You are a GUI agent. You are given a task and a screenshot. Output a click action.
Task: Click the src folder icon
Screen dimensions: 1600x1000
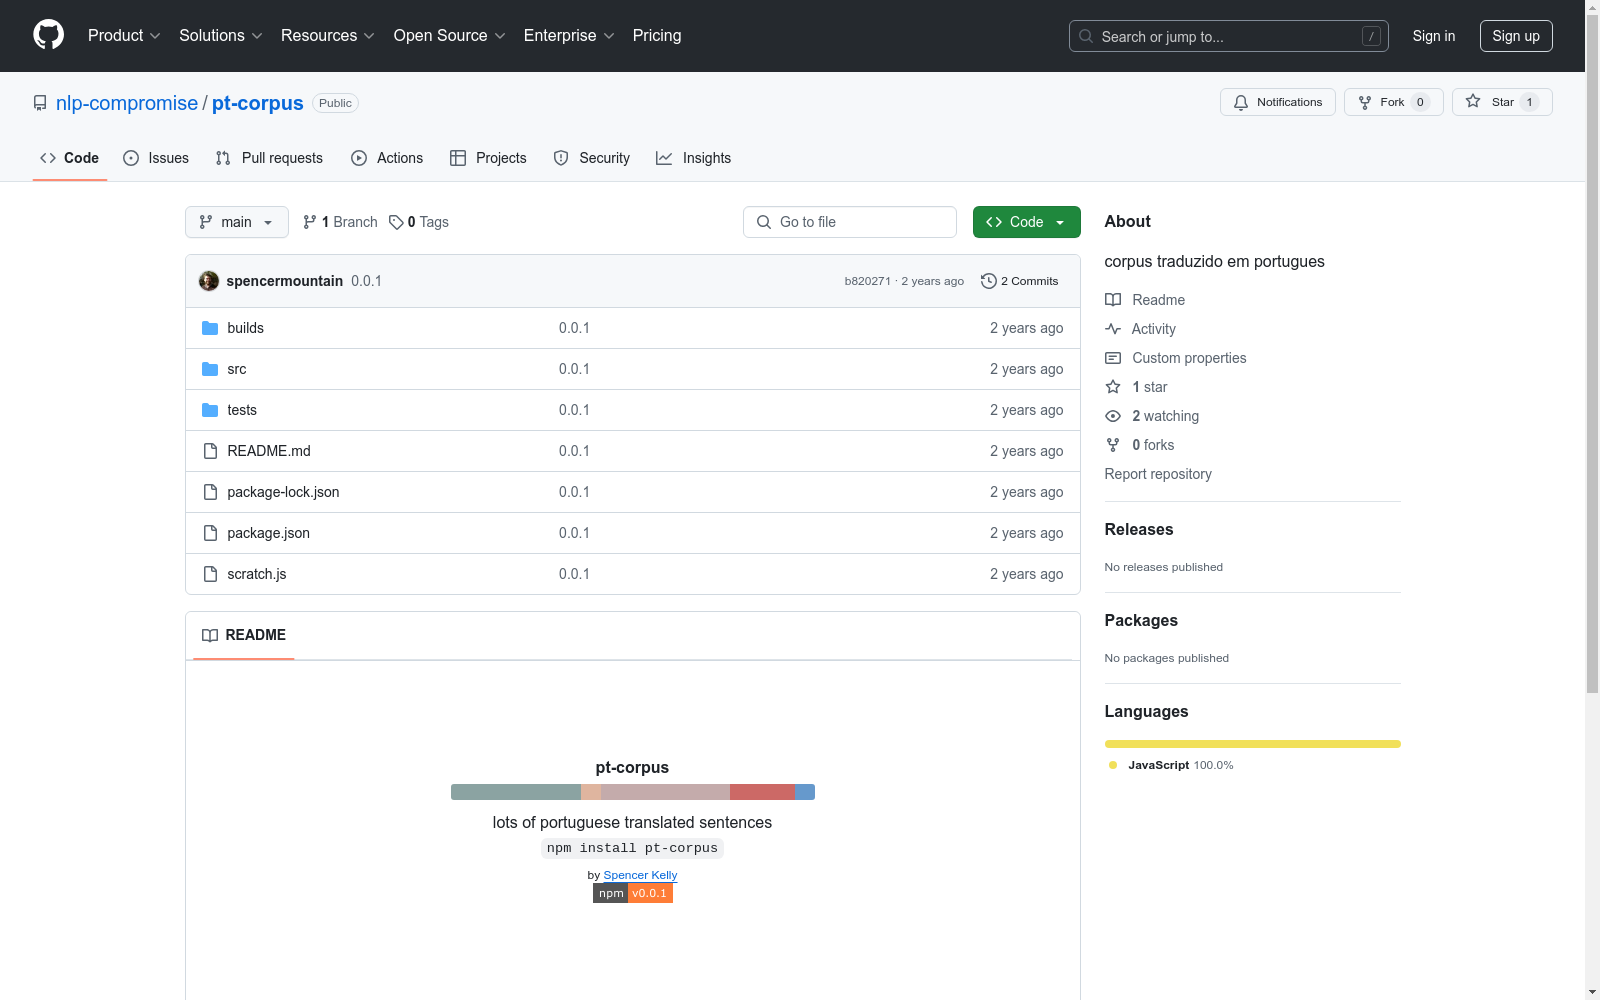[210, 369]
